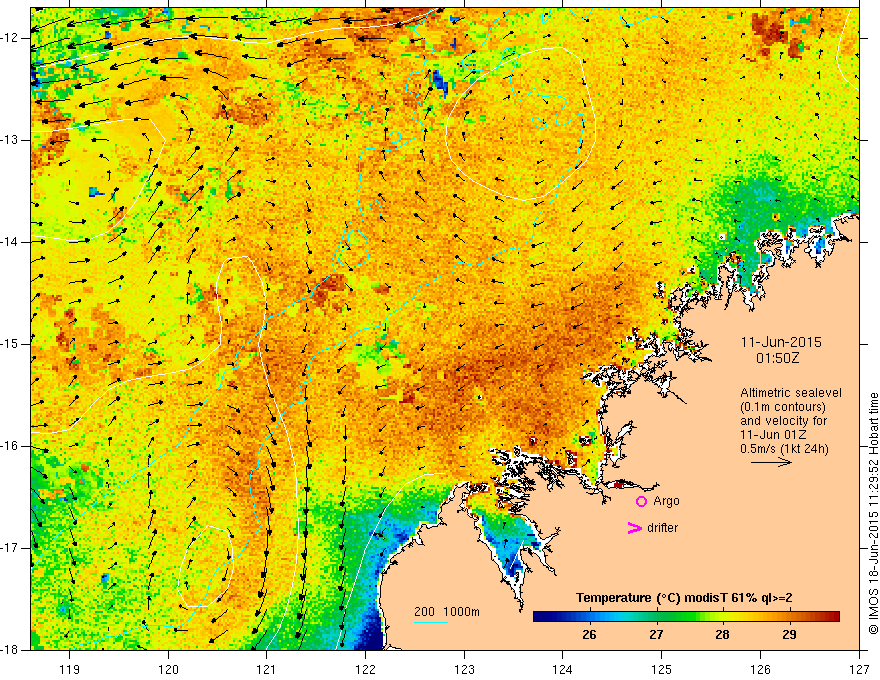This screenshot has height=680, width=880.
Task: Click the '-17' latitude axis label
Action: (10, 548)
